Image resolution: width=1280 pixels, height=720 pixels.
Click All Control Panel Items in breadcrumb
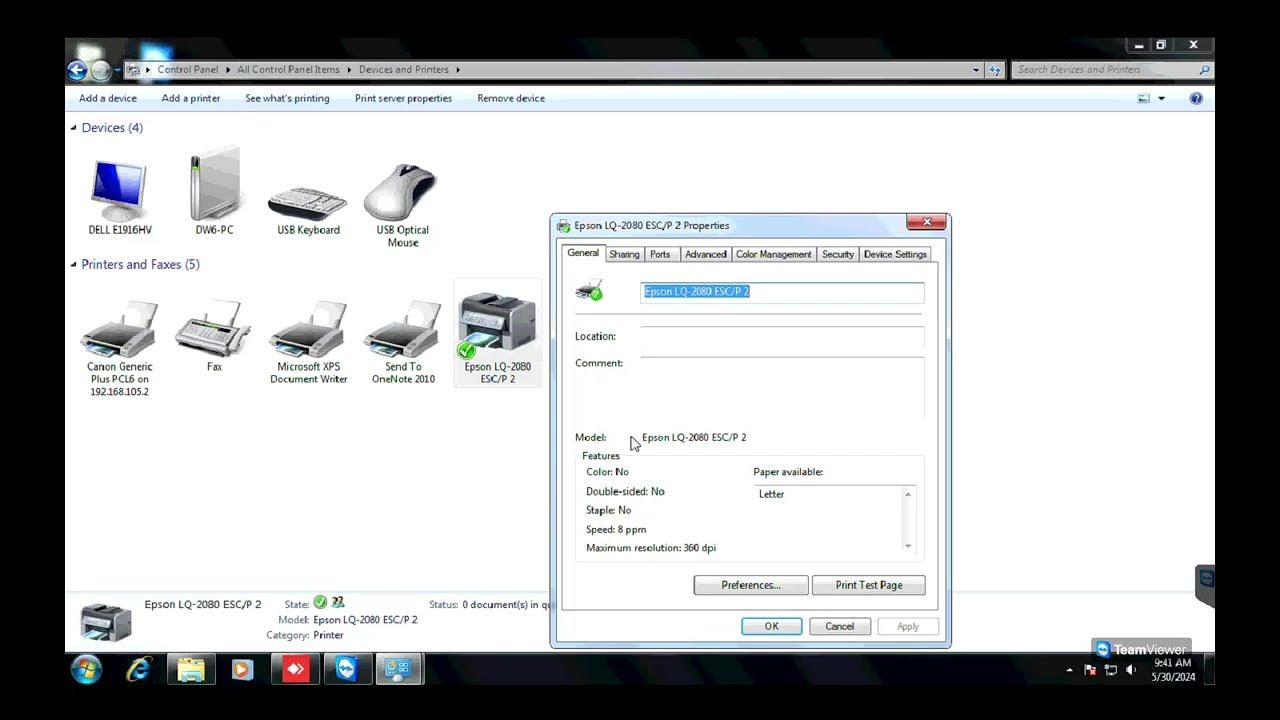point(288,70)
